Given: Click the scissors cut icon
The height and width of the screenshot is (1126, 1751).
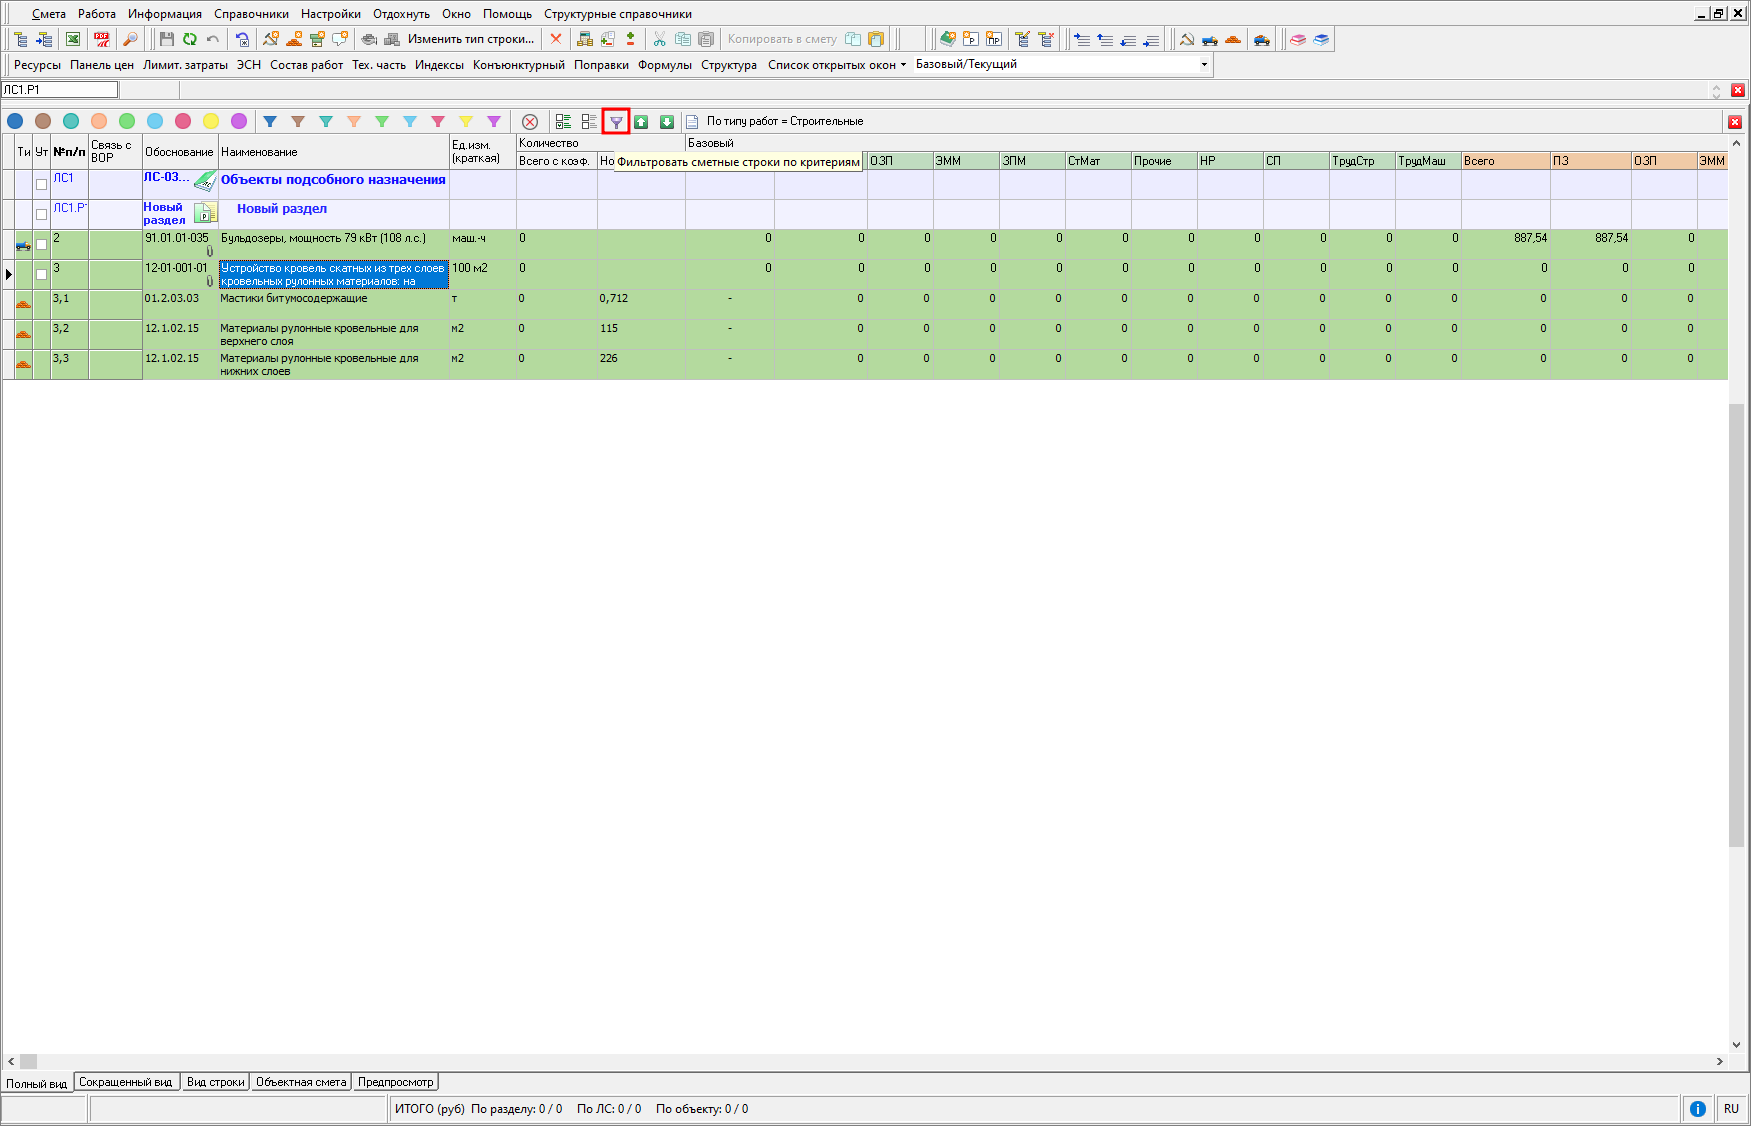Looking at the screenshot, I should [659, 39].
